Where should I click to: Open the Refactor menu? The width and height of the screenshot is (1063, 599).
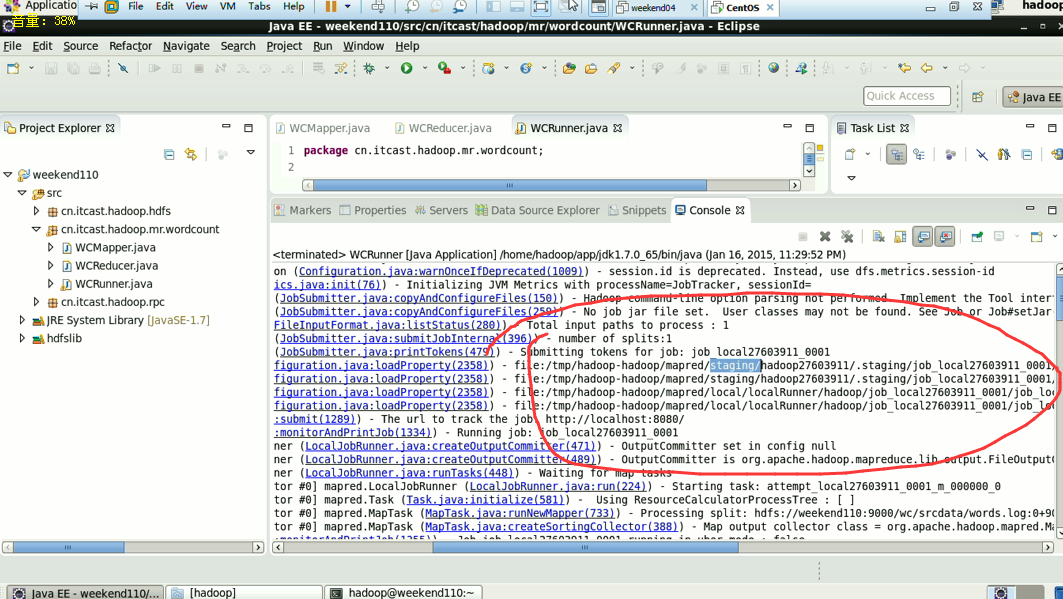pos(130,46)
